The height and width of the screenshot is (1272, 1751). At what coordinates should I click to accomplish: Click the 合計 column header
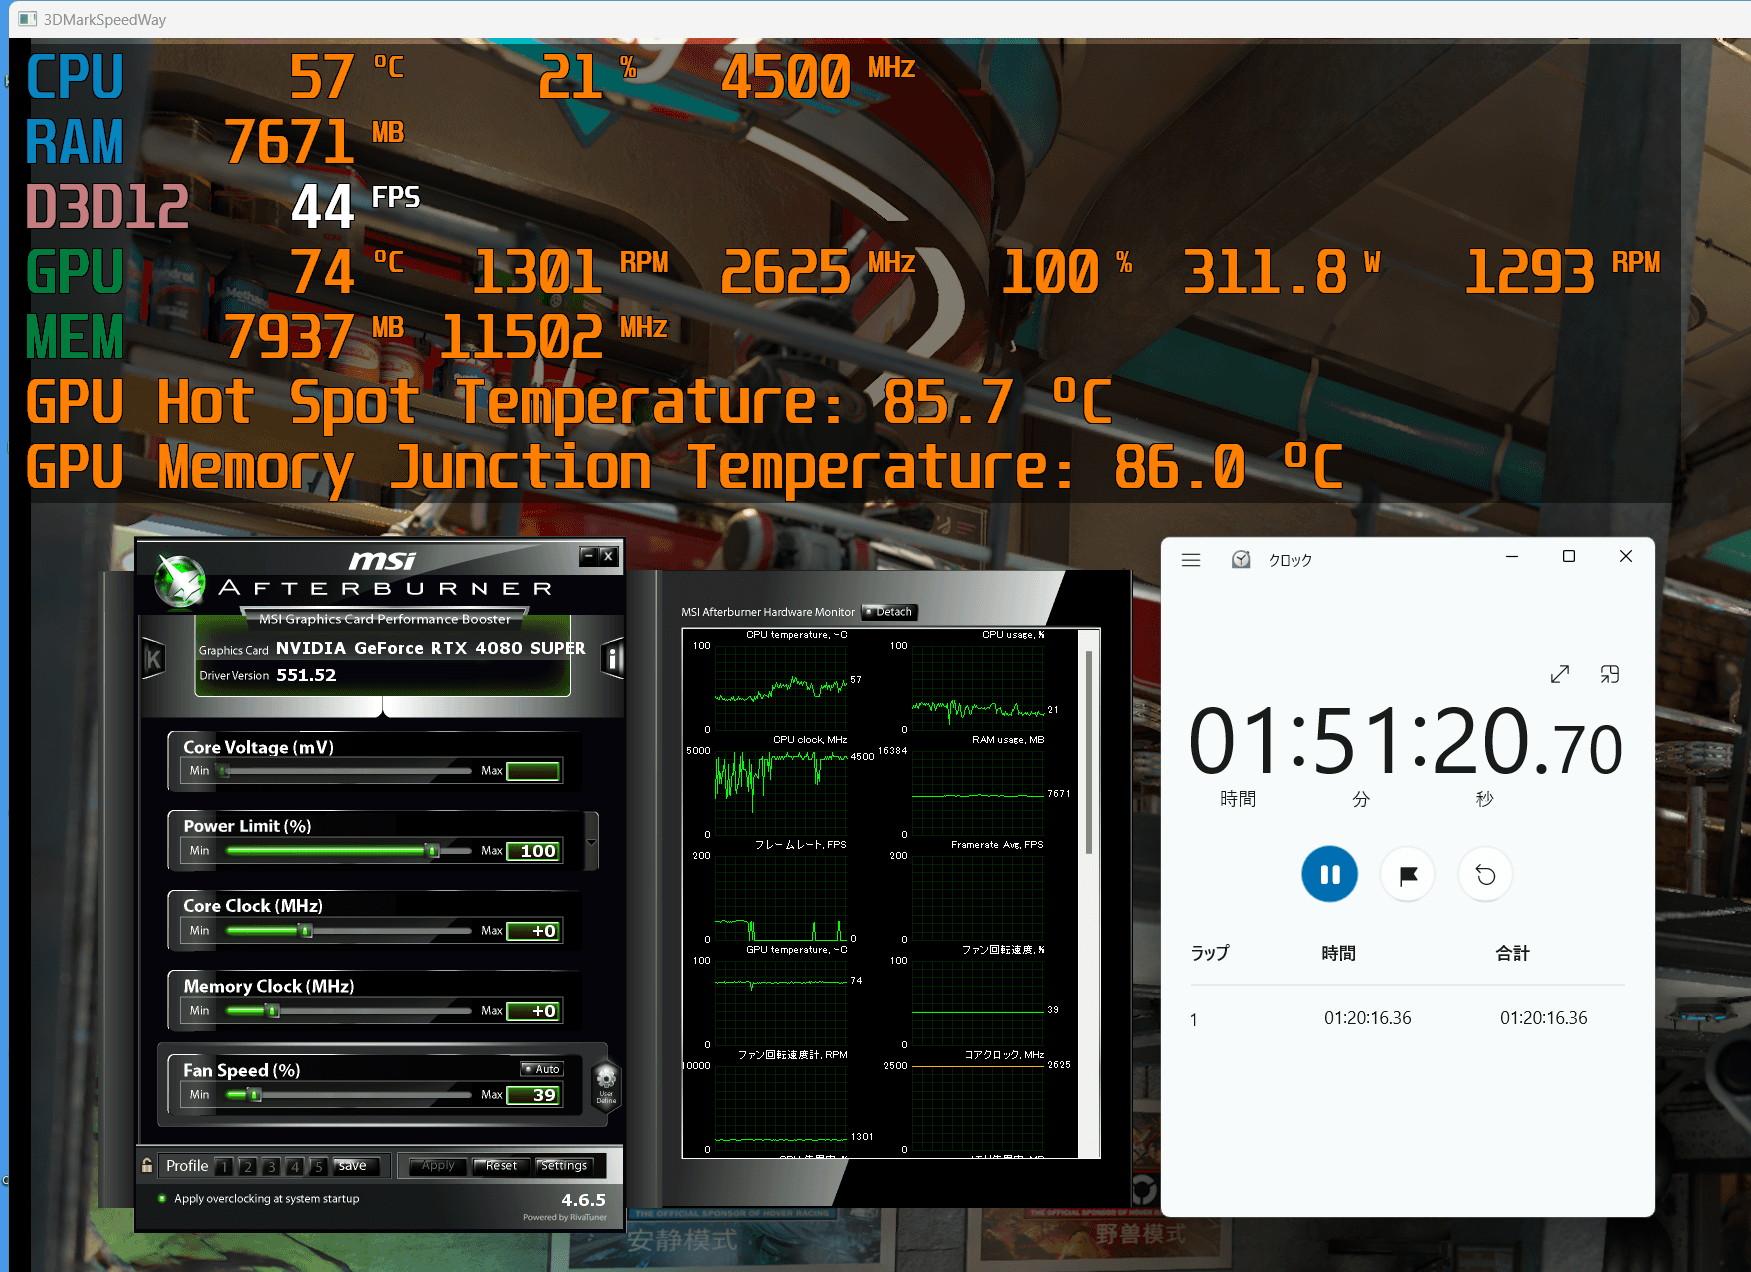click(x=1512, y=953)
